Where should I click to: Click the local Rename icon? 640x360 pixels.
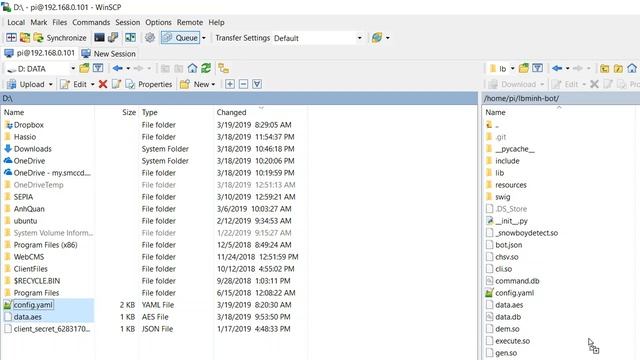(116, 84)
